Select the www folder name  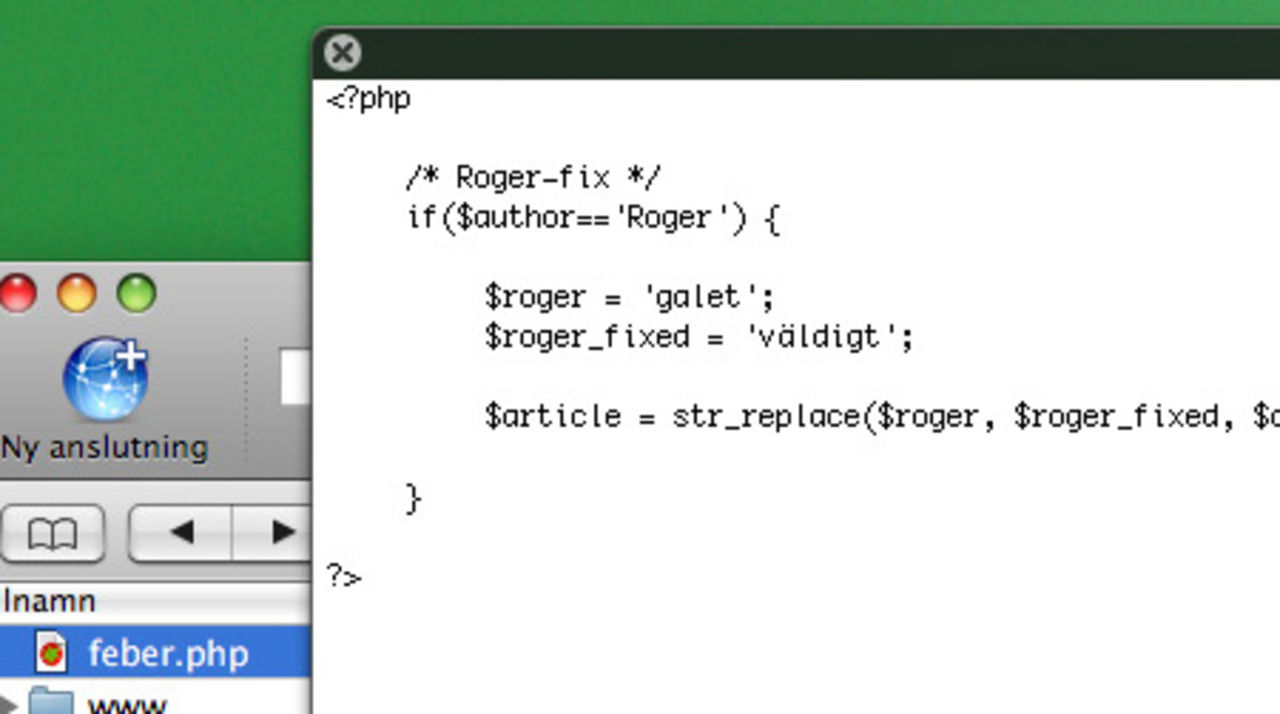(127, 705)
